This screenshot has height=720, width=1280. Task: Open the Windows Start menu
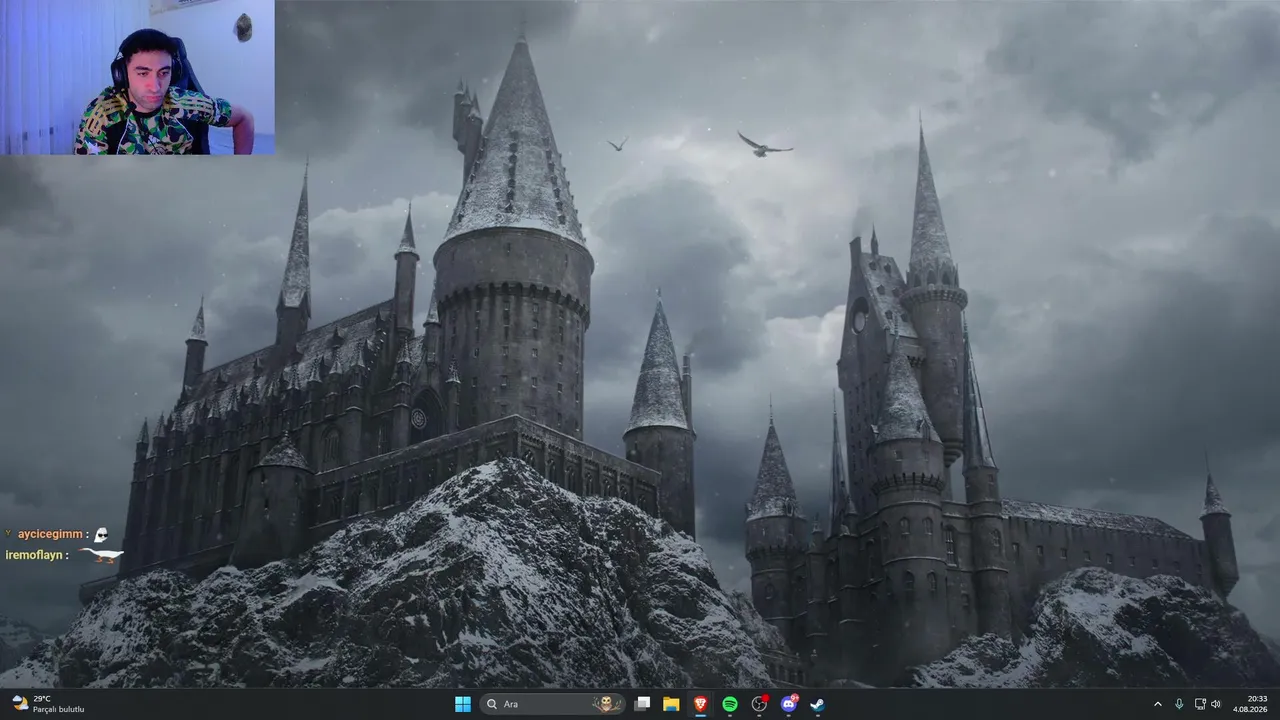point(463,704)
